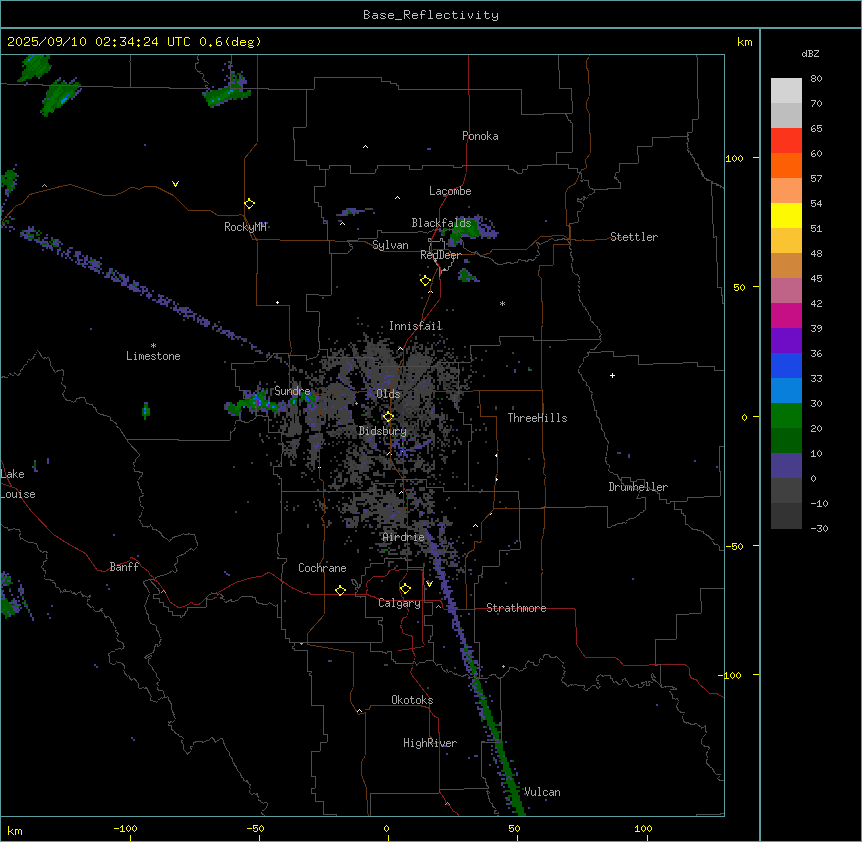Image resolution: width=862 pixels, height=842 pixels.
Task: Click the green radar echo east of Blackfalds
Action: [x=470, y=231]
